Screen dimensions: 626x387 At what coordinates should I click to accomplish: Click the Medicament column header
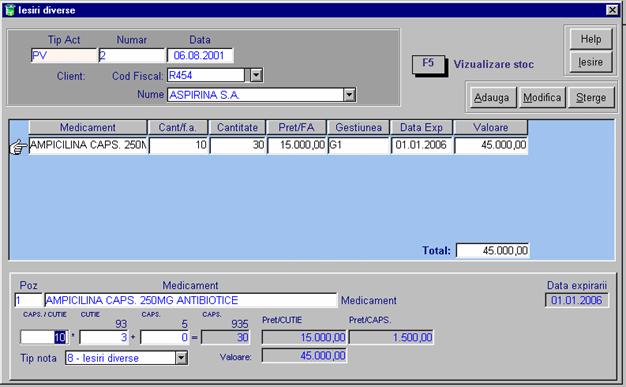pyautogui.click(x=87, y=127)
